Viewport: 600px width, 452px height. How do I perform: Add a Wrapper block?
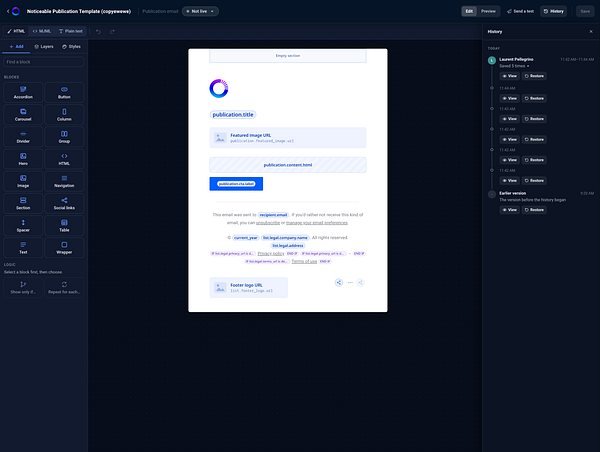[x=64, y=248]
